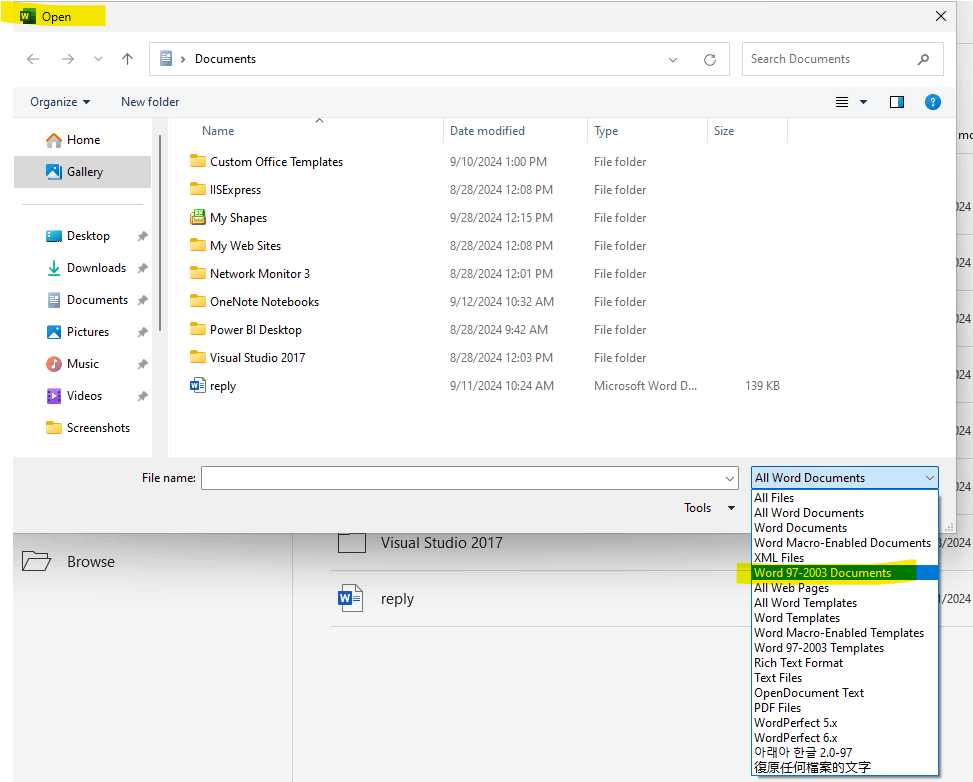
Task: Open Desktop in quick access
Action: pyautogui.click(x=88, y=236)
